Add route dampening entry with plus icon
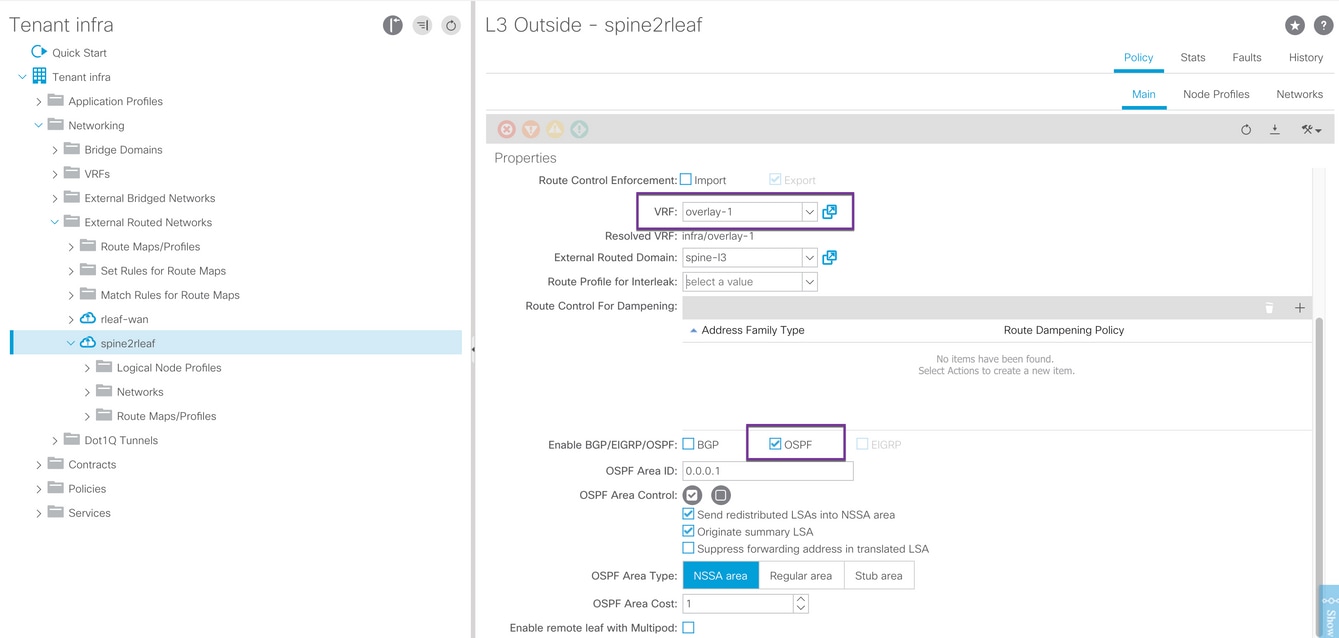 pos(1300,307)
